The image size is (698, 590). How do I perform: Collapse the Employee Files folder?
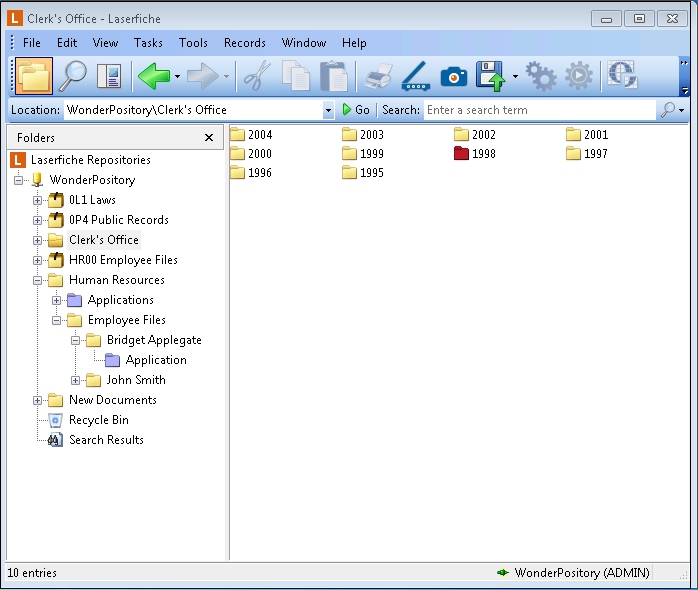coord(57,321)
